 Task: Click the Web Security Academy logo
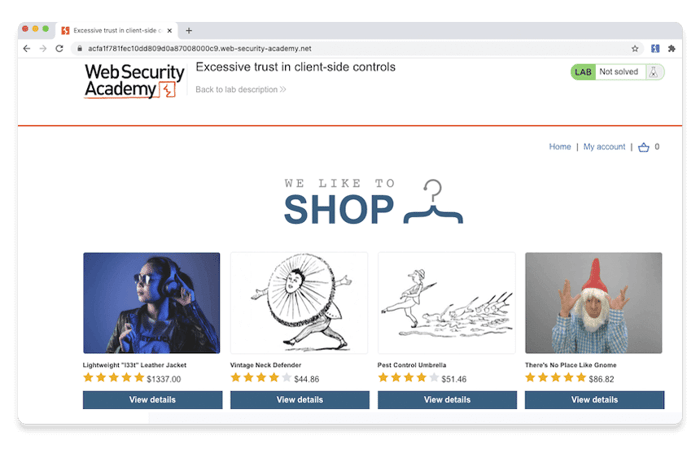coord(134,81)
